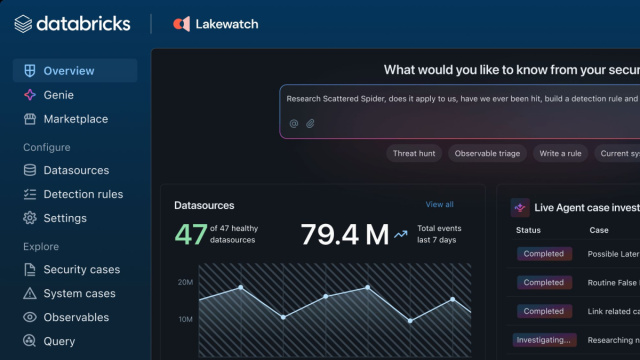Click the Completed badge for Possible Later case
640x360 pixels.
click(544, 253)
